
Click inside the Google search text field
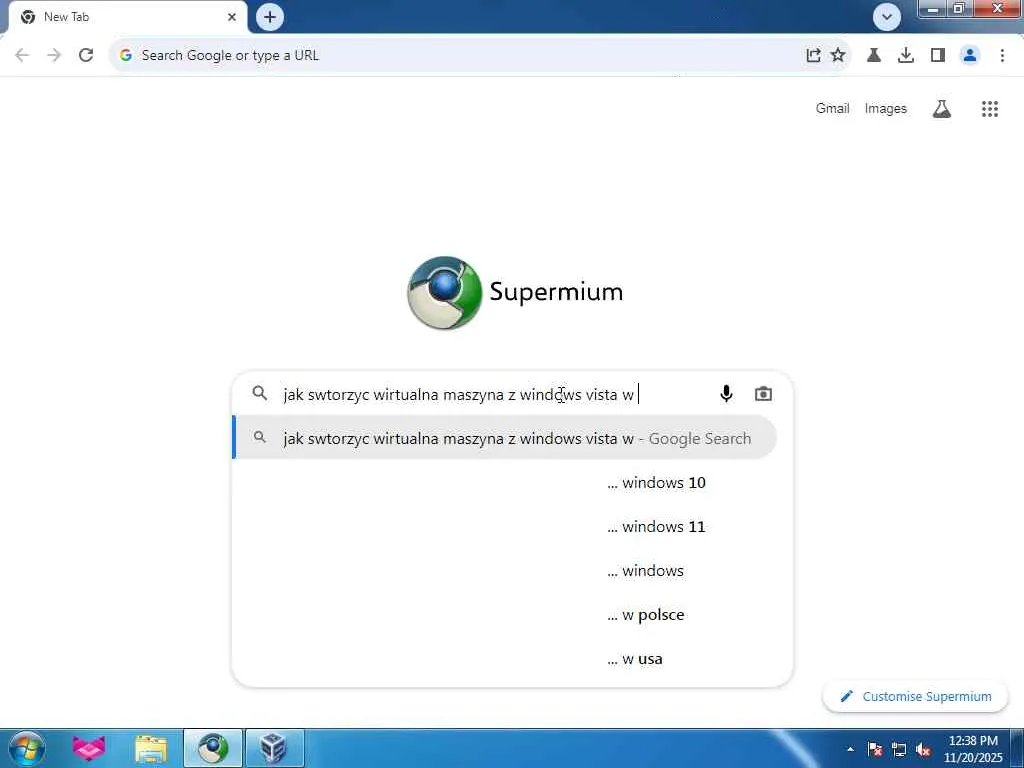(x=493, y=394)
